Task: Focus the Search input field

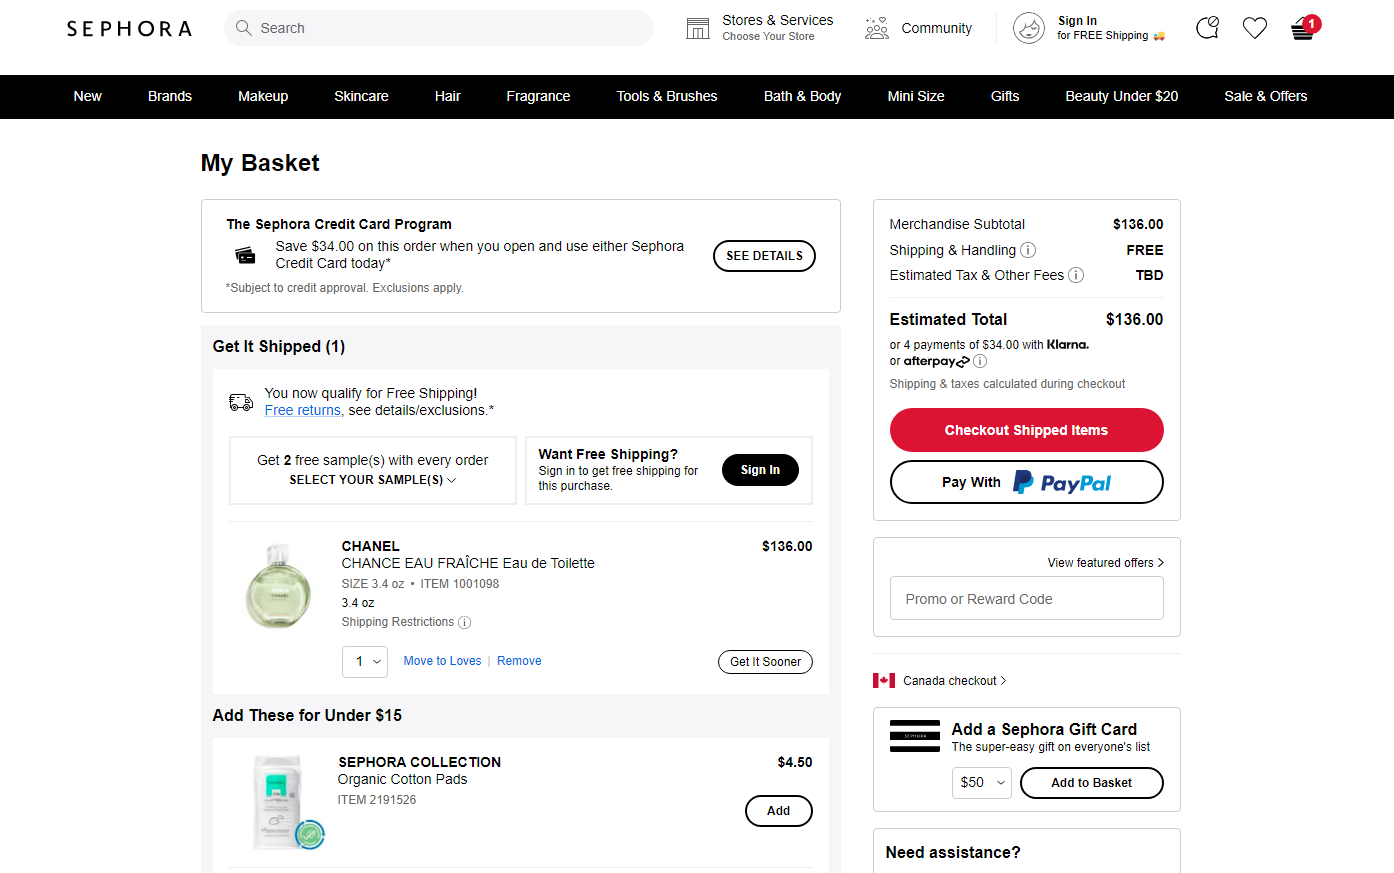Action: tap(439, 28)
